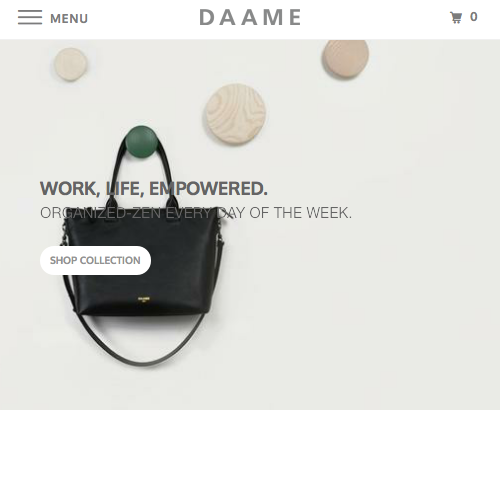Click the gold logo on the bag

tap(144, 299)
